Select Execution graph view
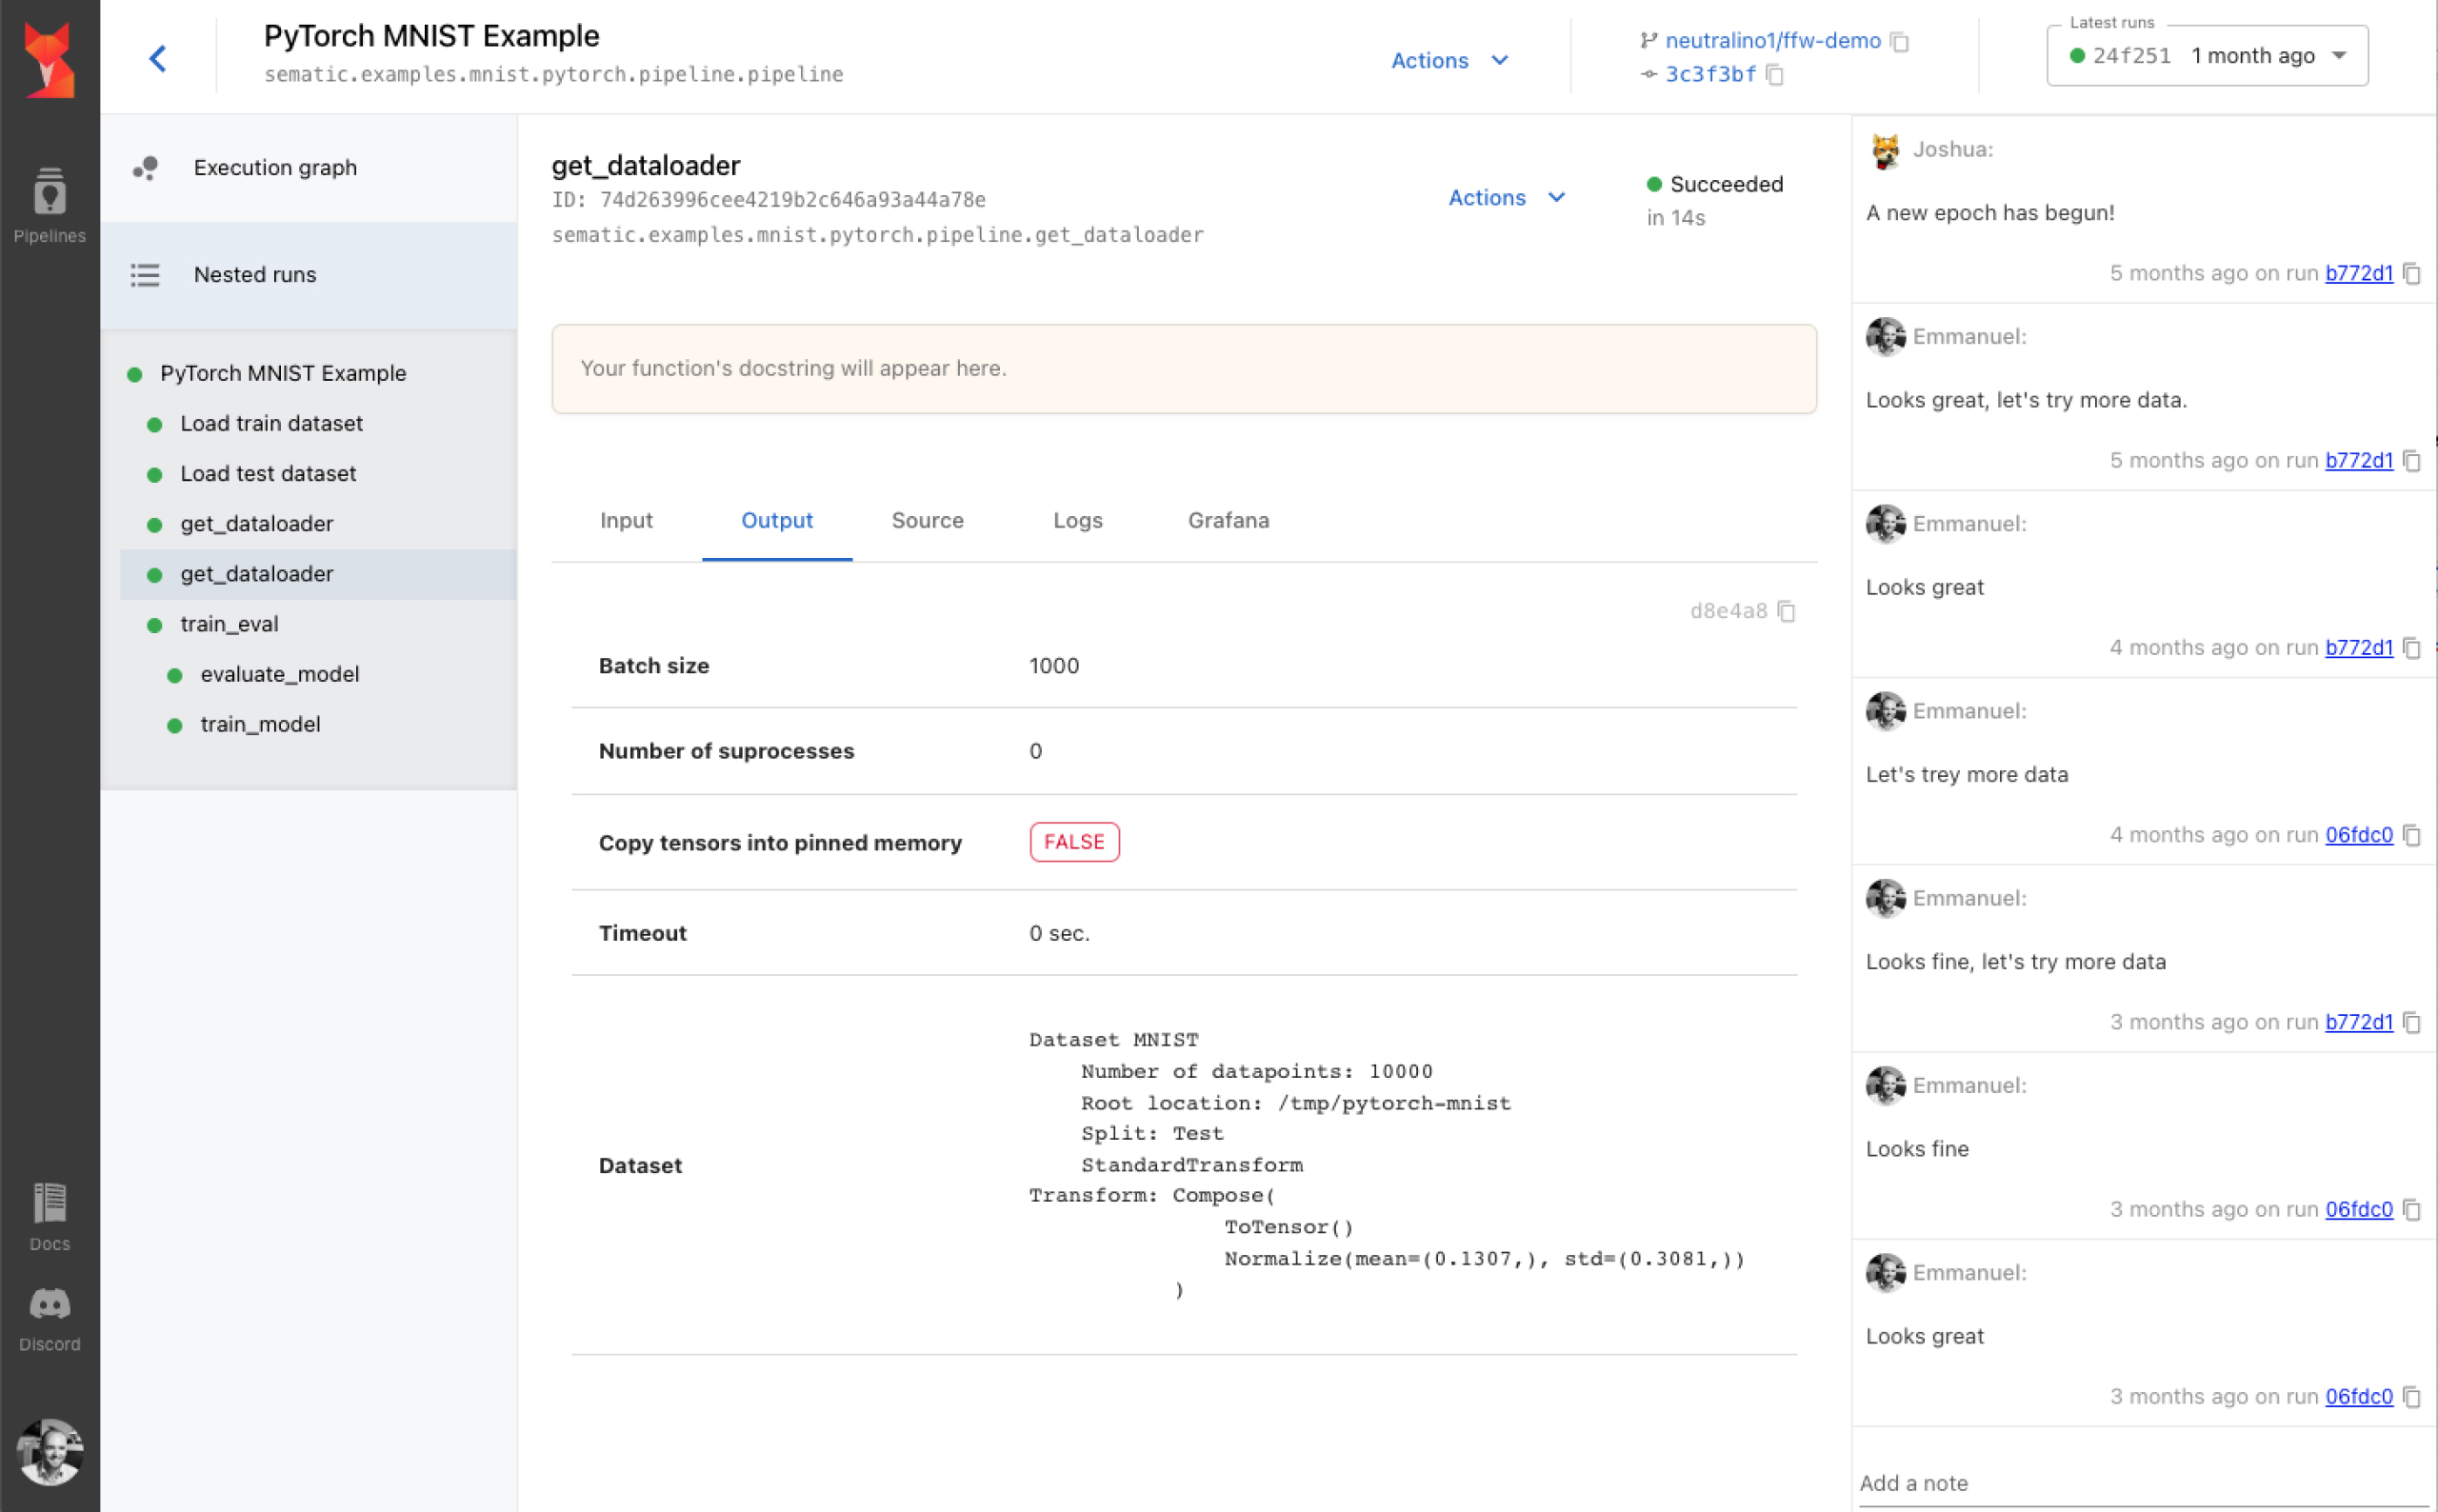This screenshot has height=1512, width=2438. 309,168
